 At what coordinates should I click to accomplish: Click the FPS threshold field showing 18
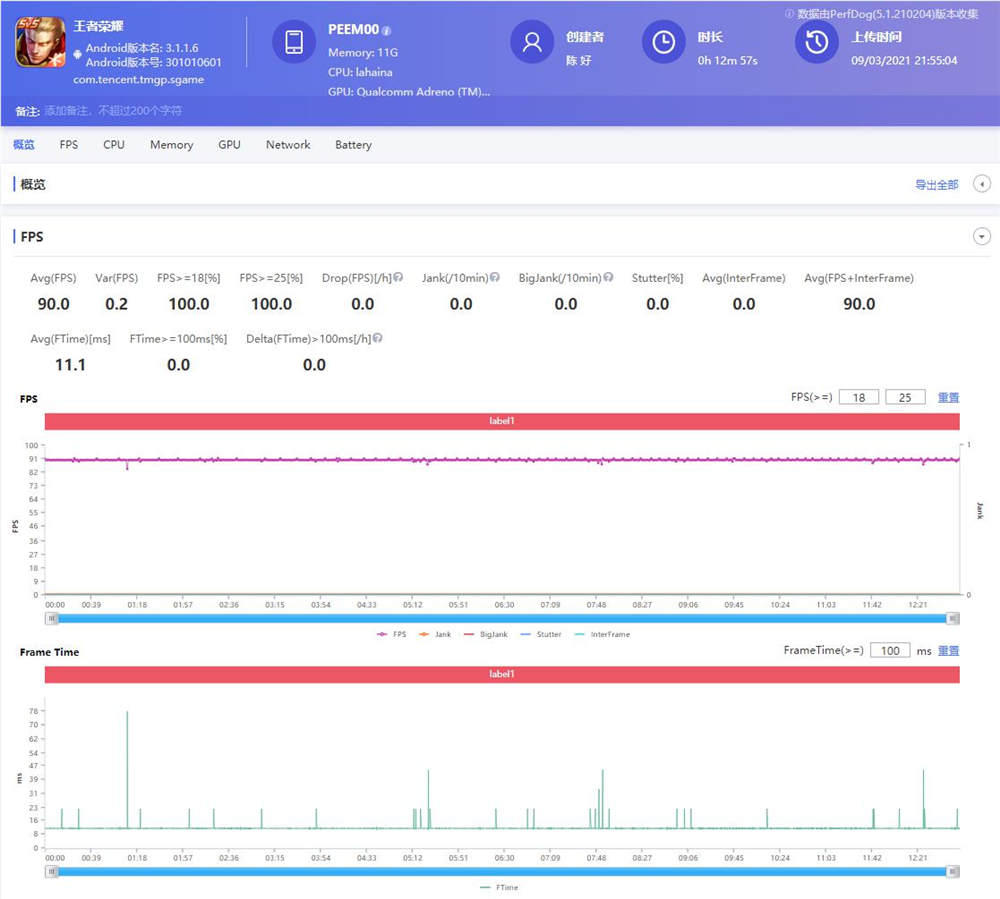[x=859, y=397]
